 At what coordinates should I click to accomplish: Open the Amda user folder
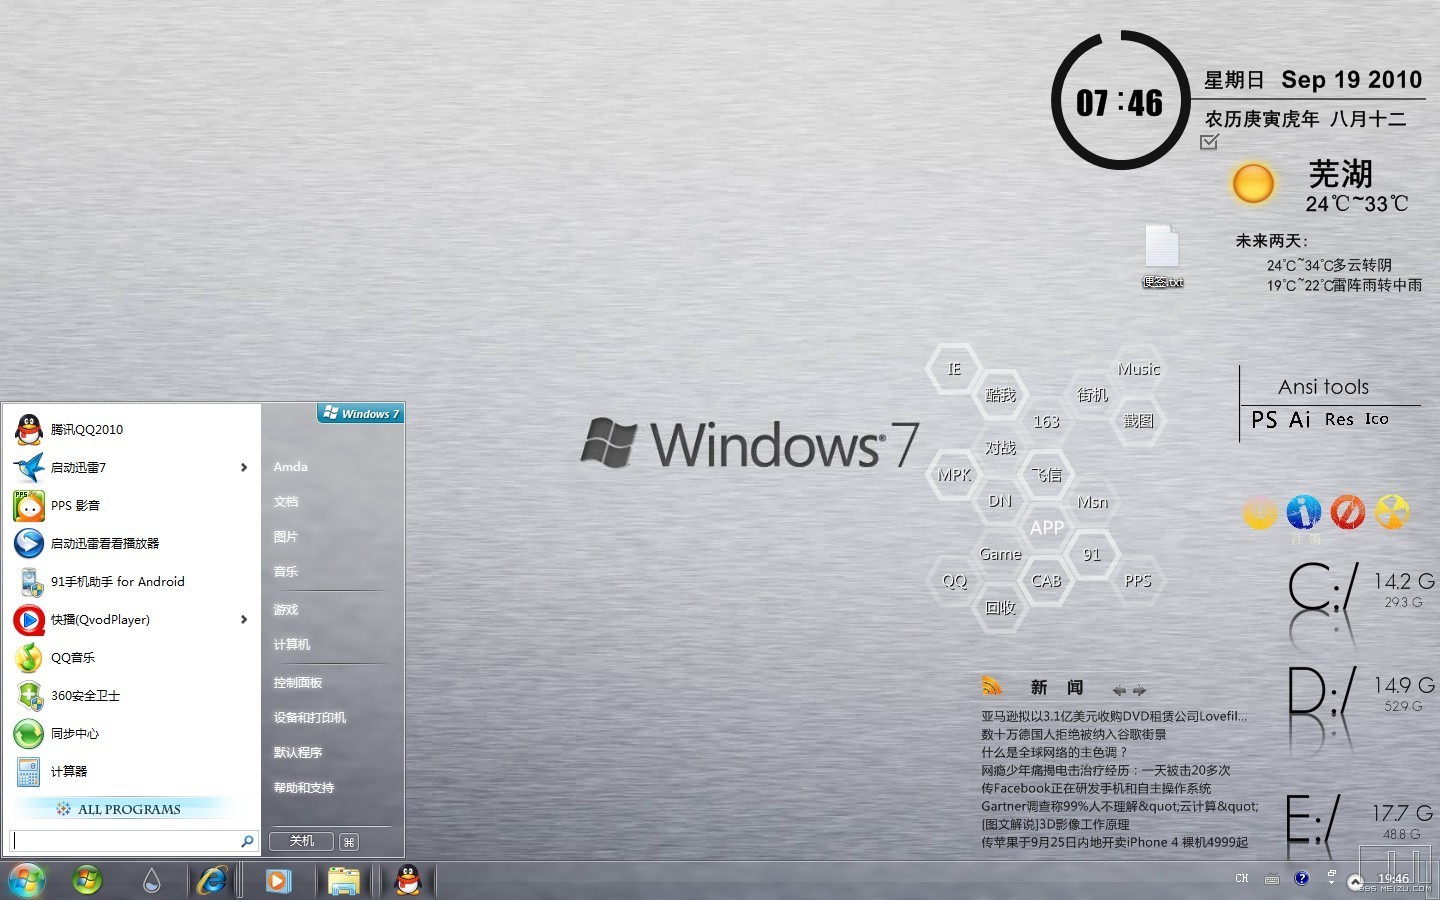(291, 467)
